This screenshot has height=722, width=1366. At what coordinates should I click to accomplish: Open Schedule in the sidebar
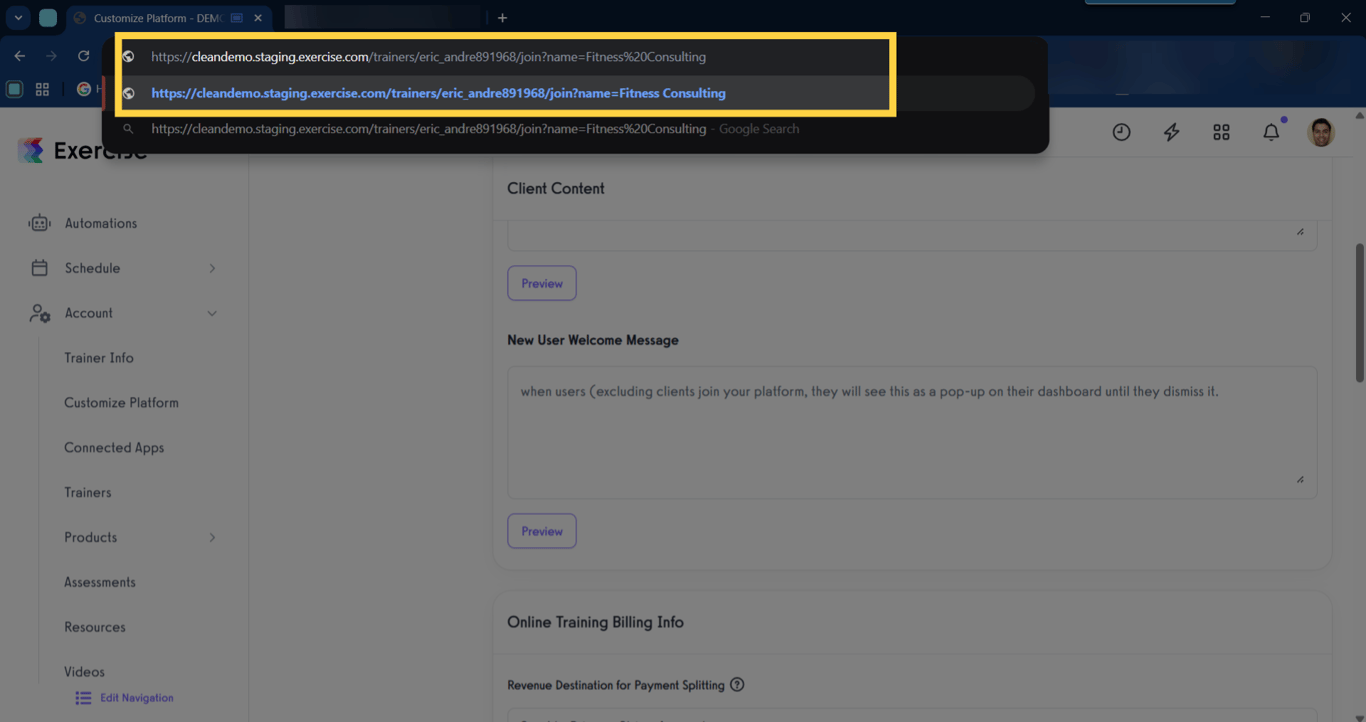click(92, 268)
